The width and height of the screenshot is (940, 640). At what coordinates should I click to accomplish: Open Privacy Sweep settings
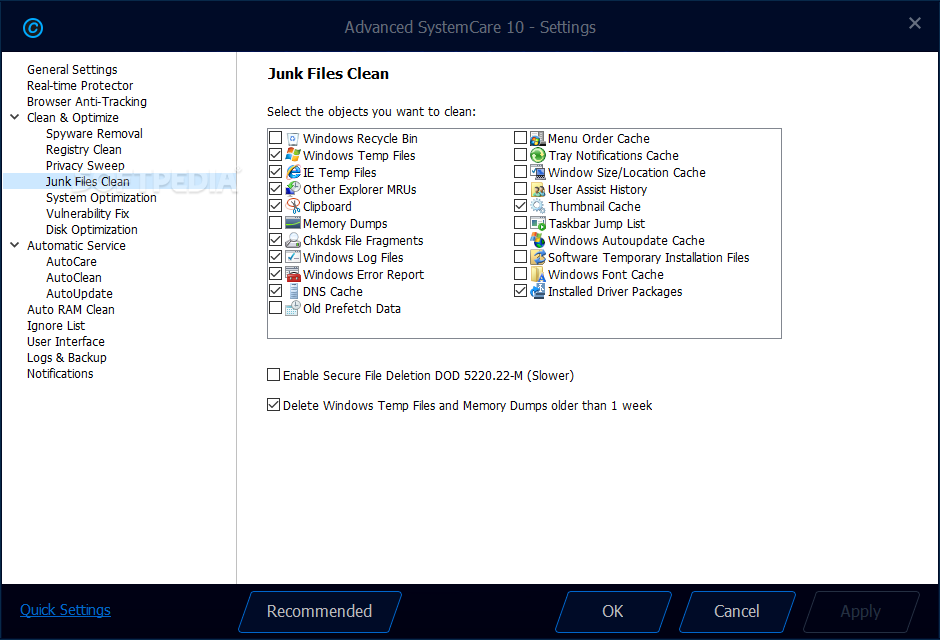tap(85, 165)
